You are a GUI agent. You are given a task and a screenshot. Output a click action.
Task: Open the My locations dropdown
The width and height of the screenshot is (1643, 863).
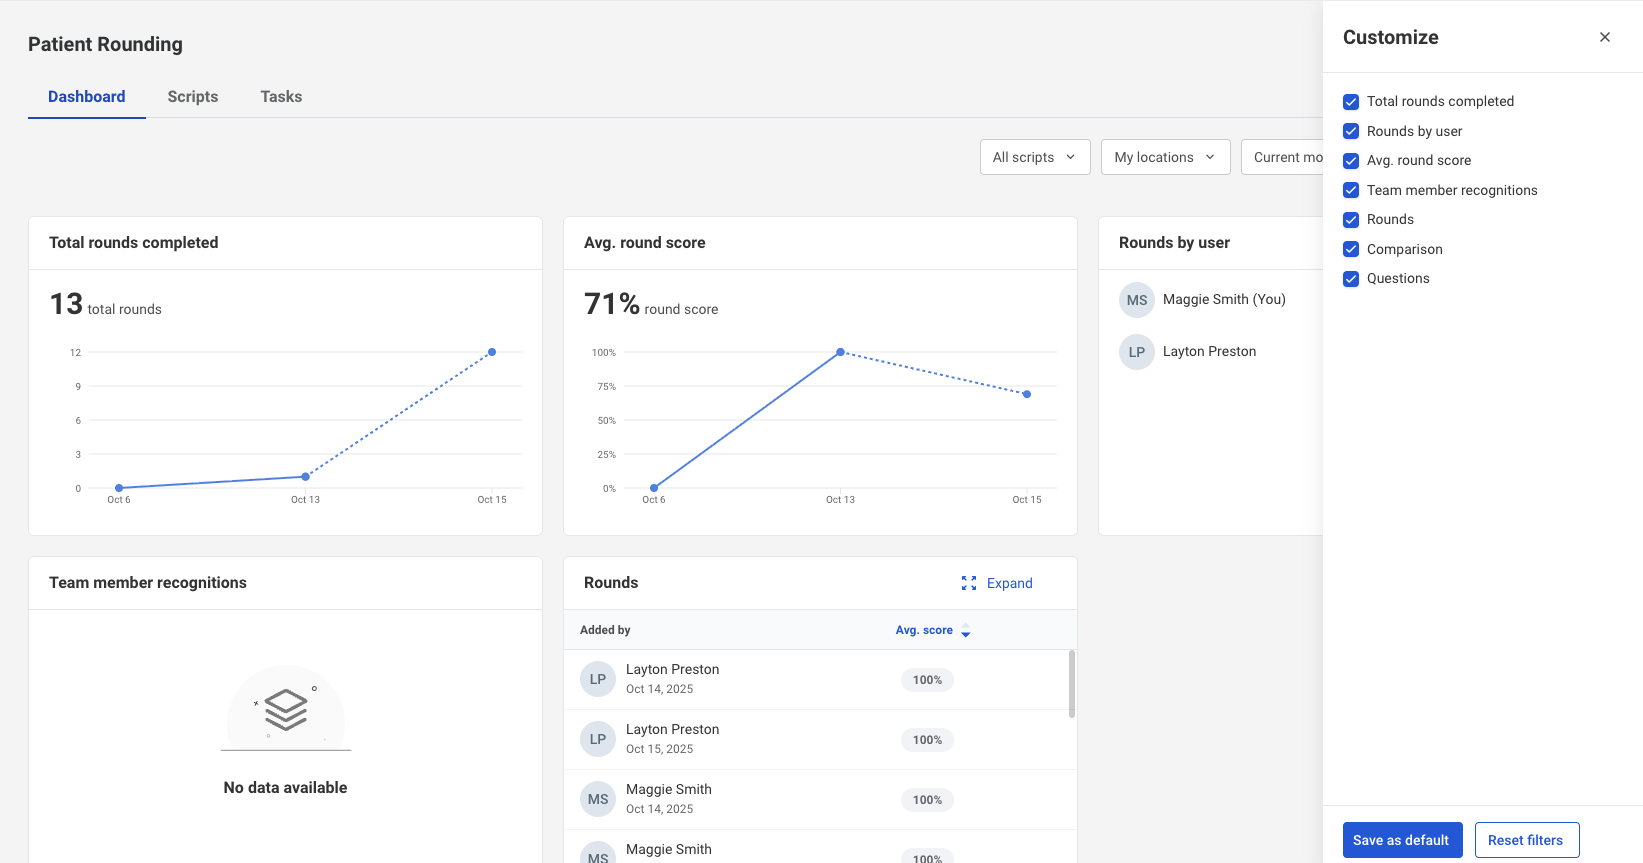click(x=1164, y=157)
